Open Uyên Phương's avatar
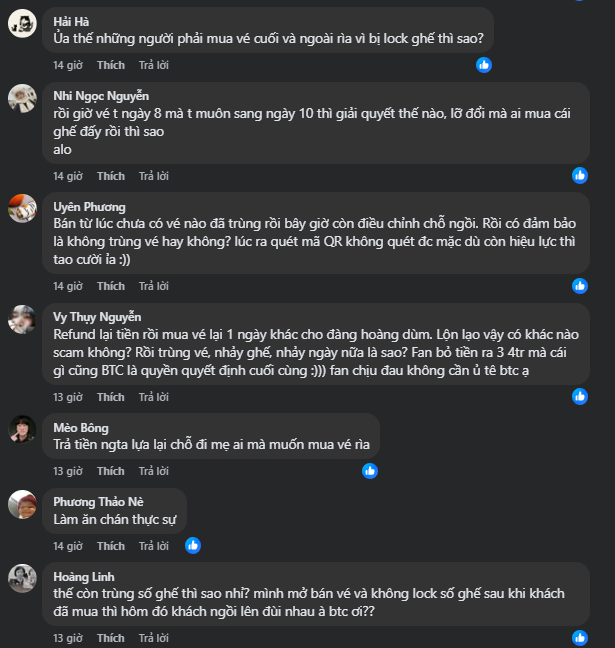The width and height of the screenshot is (615, 648). (x=23, y=209)
